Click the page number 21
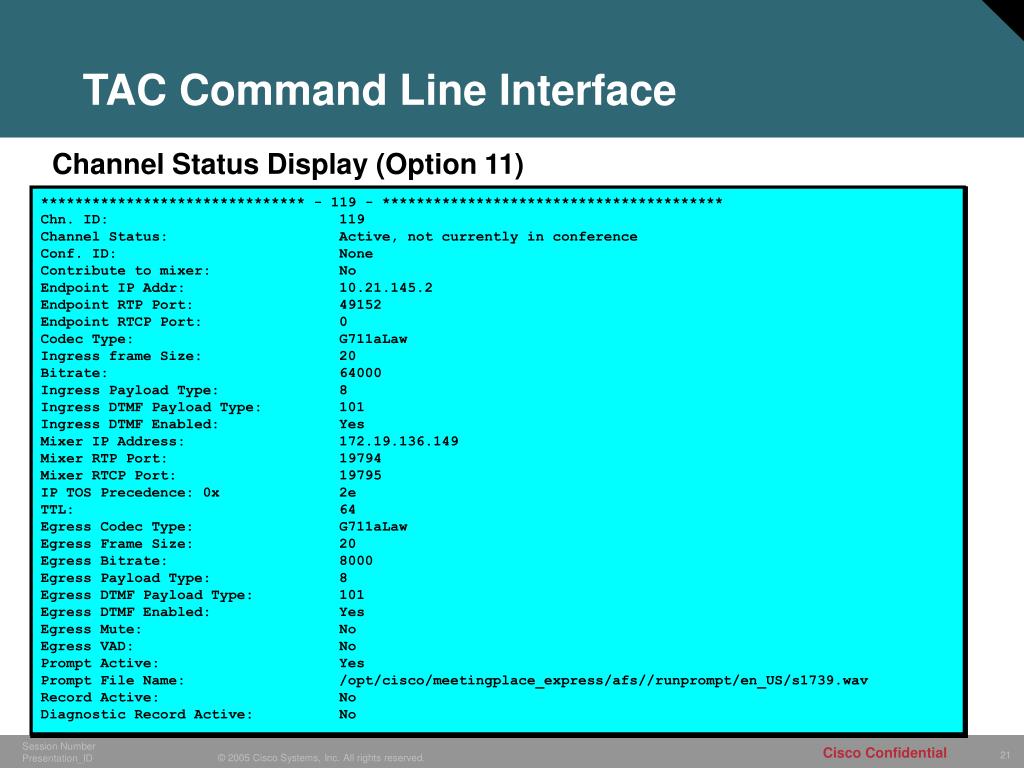1024x768 pixels. click(1003, 755)
